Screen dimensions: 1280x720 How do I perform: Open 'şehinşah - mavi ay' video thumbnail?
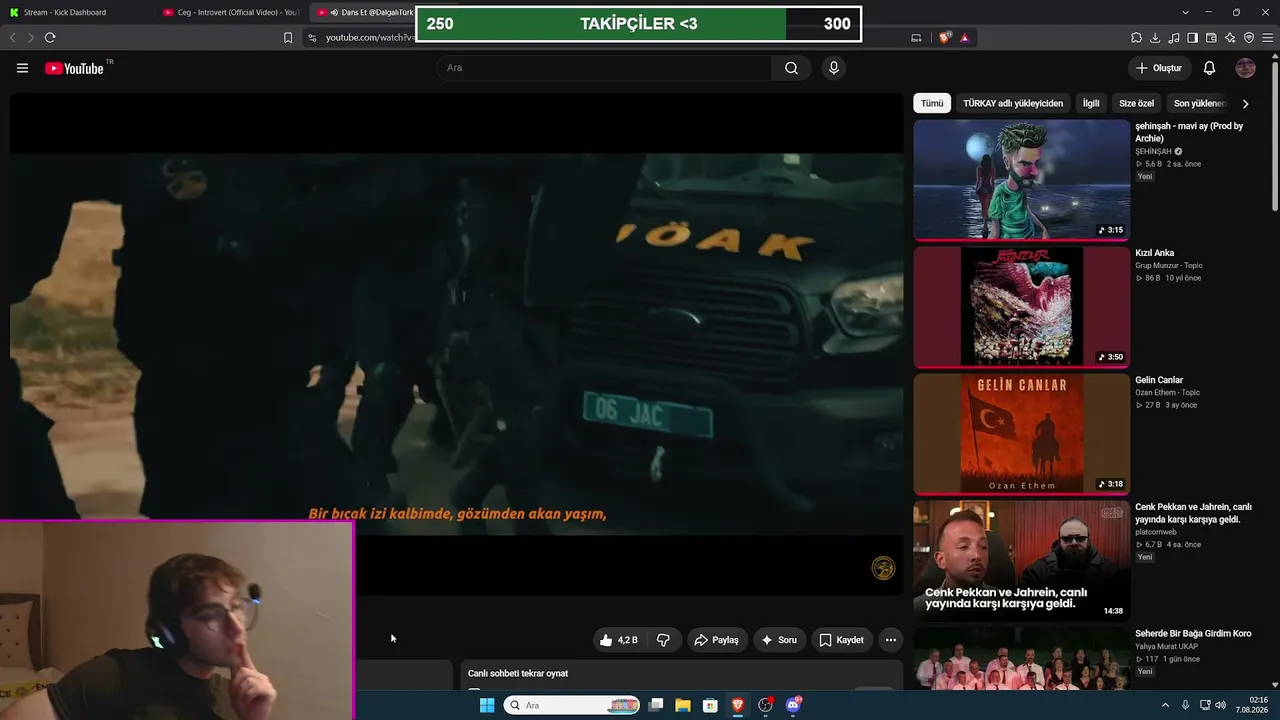1021,180
